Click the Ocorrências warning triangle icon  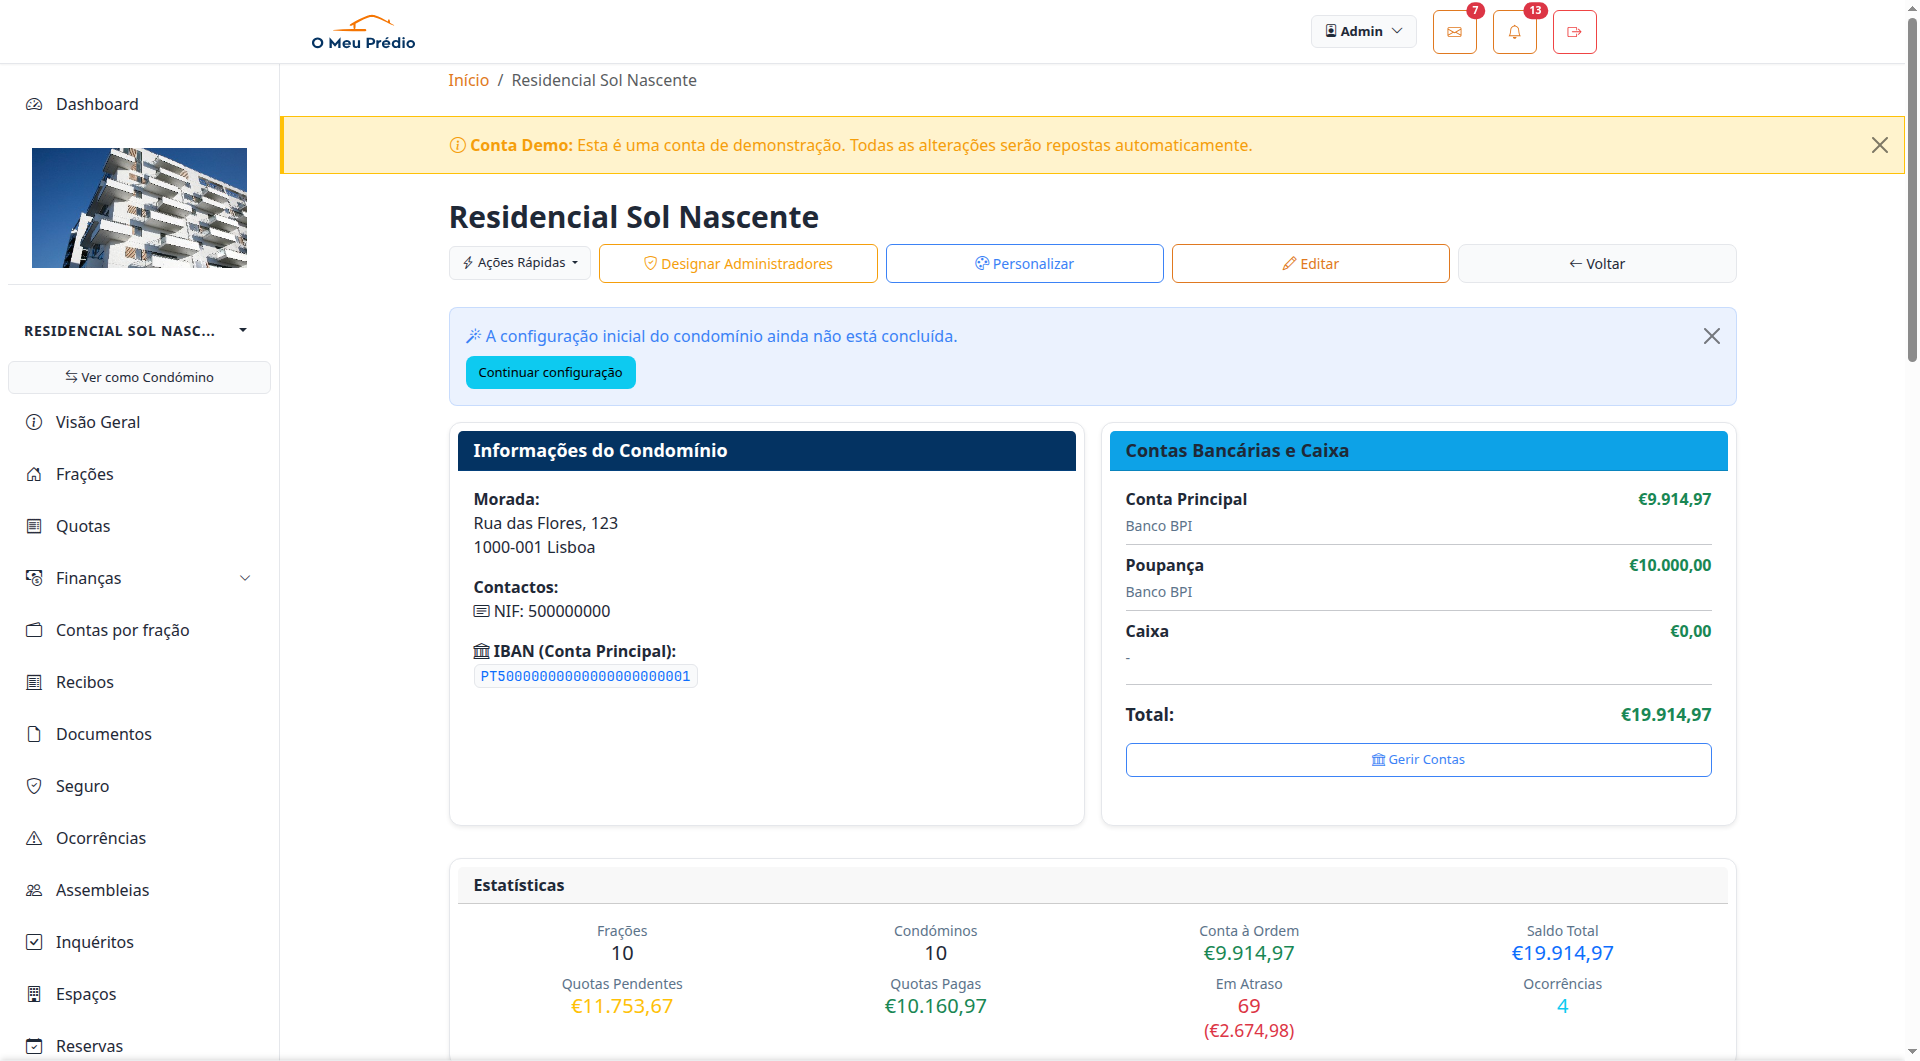[34, 838]
